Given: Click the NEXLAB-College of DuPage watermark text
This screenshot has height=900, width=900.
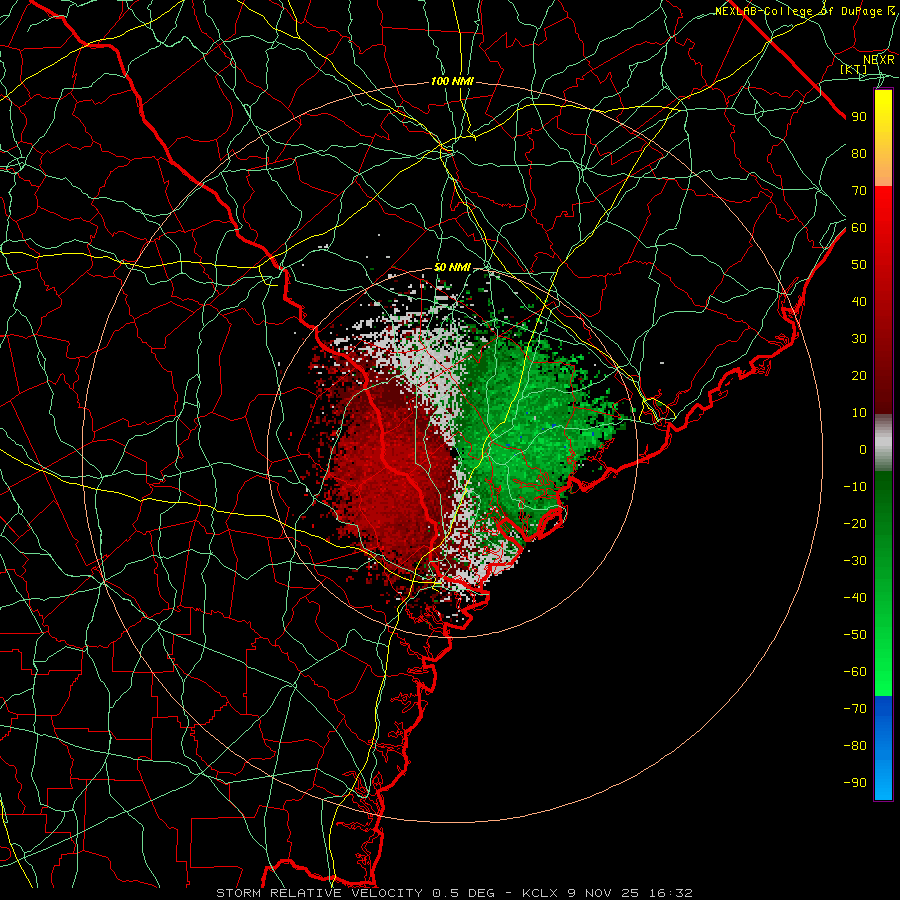Looking at the screenshot, I should click(805, 11).
